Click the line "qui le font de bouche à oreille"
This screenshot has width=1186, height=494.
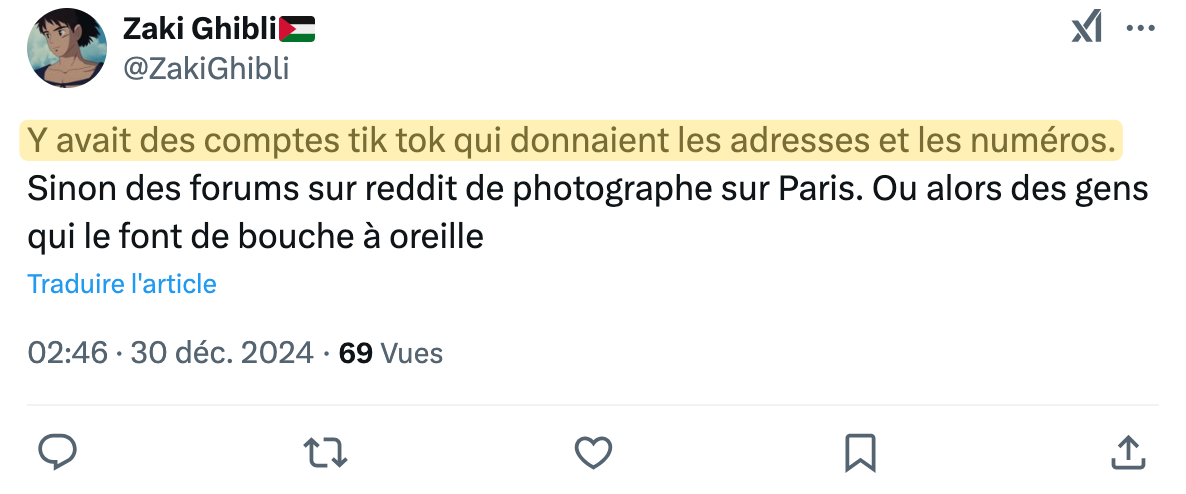click(x=256, y=237)
